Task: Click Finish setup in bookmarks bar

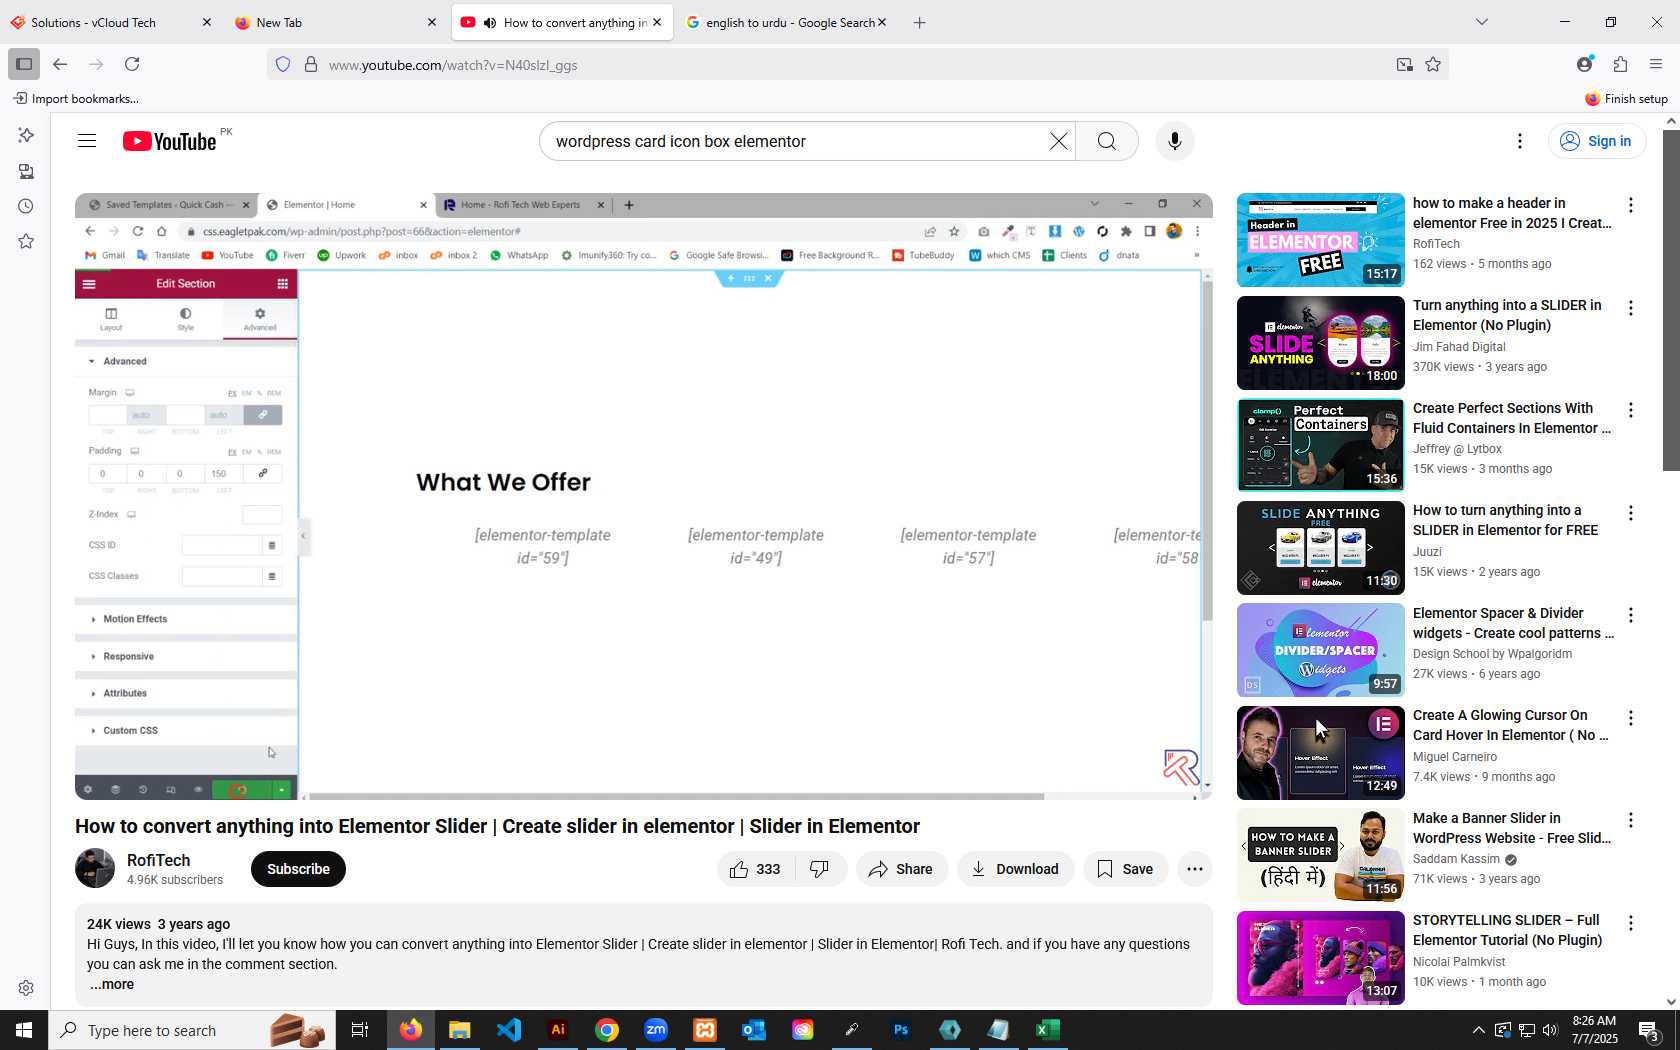Action: [1626, 98]
